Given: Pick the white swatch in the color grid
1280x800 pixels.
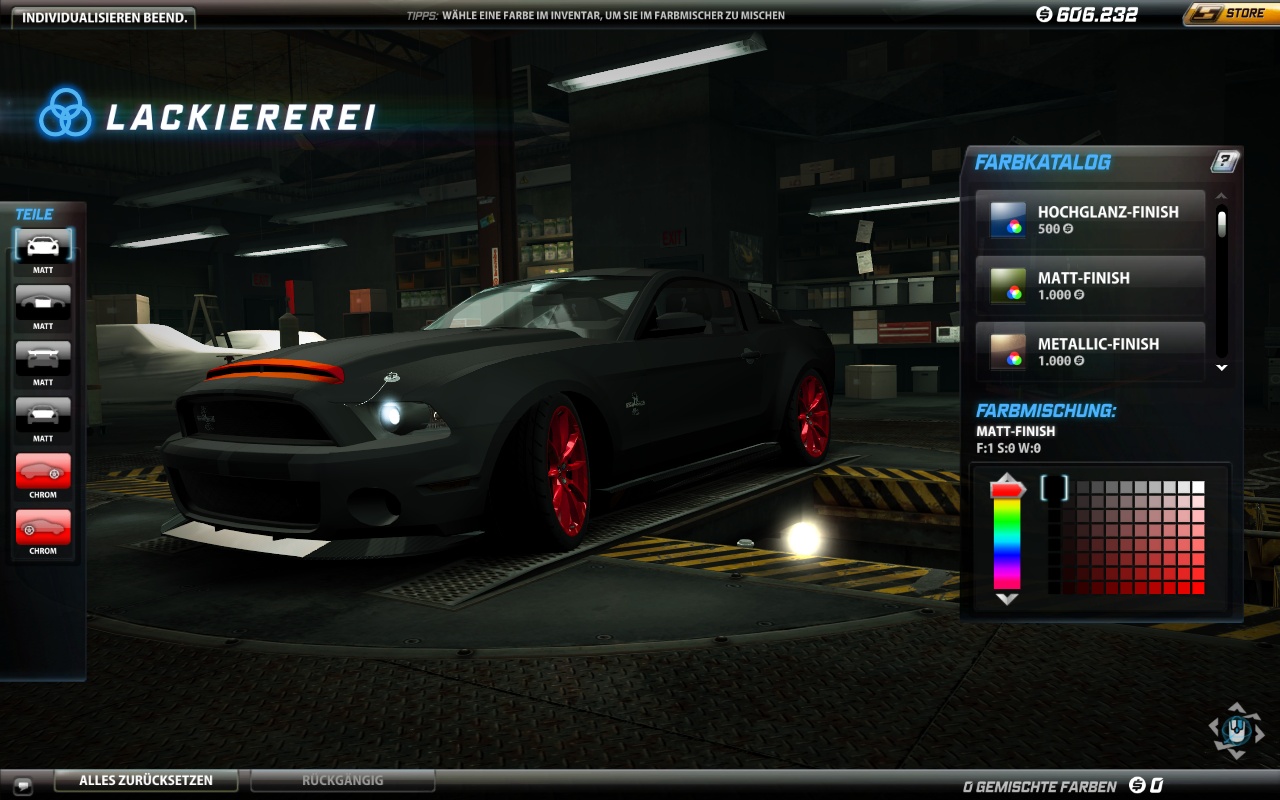Looking at the screenshot, I should (1198, 487).
